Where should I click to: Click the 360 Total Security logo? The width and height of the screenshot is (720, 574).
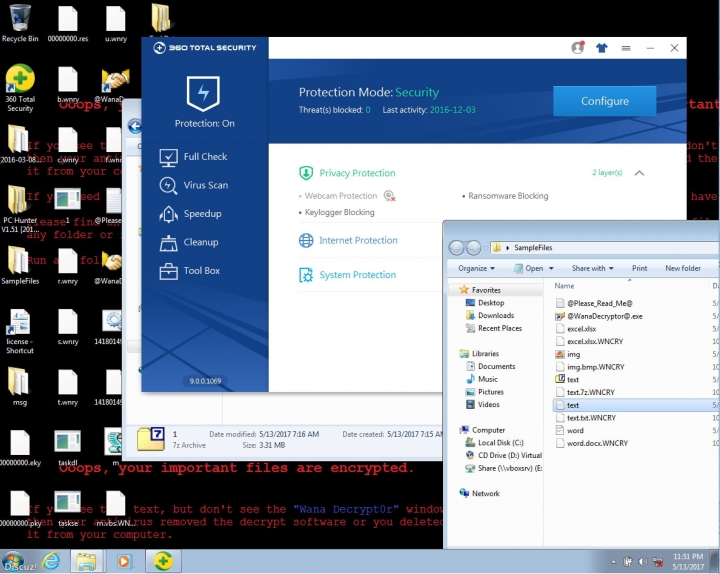pos(204,48)
